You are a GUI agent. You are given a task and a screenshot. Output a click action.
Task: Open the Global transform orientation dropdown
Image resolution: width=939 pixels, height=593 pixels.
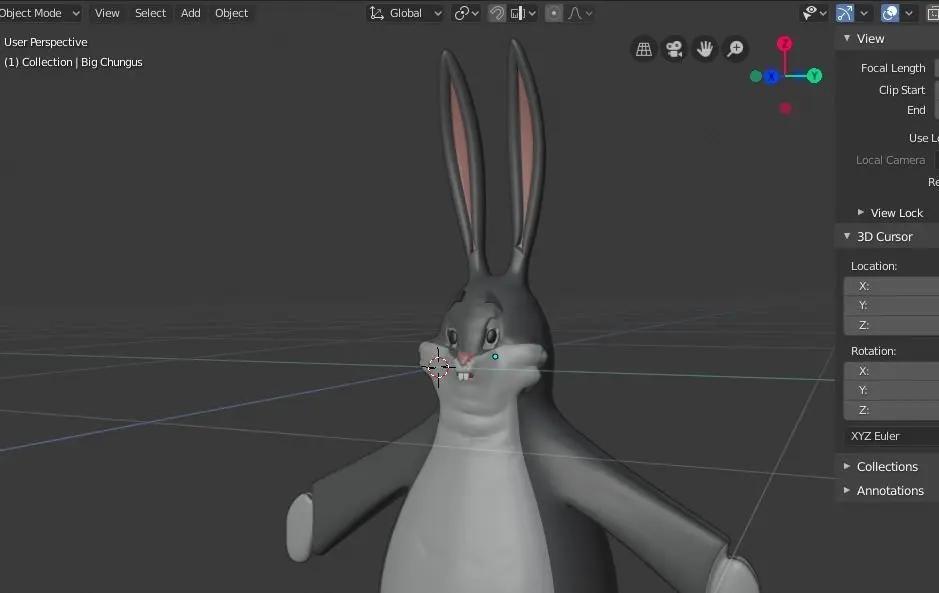coord(405,13)
